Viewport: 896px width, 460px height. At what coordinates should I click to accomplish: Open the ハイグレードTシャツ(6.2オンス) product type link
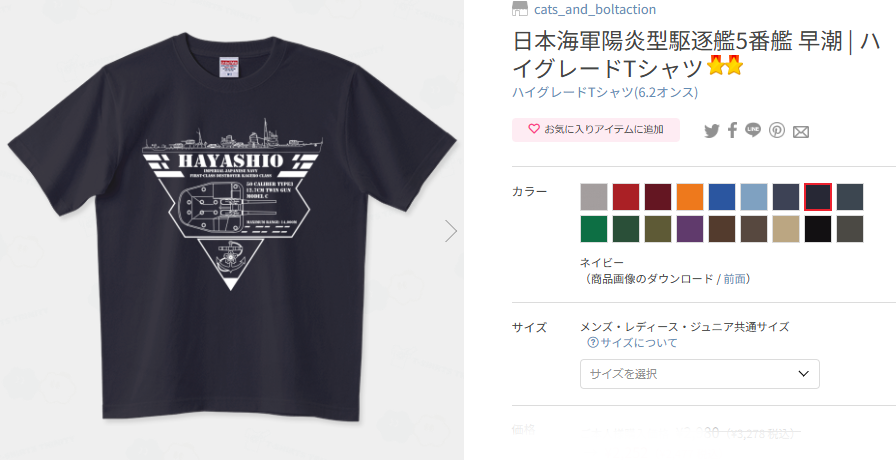click(x=605, y=92)
